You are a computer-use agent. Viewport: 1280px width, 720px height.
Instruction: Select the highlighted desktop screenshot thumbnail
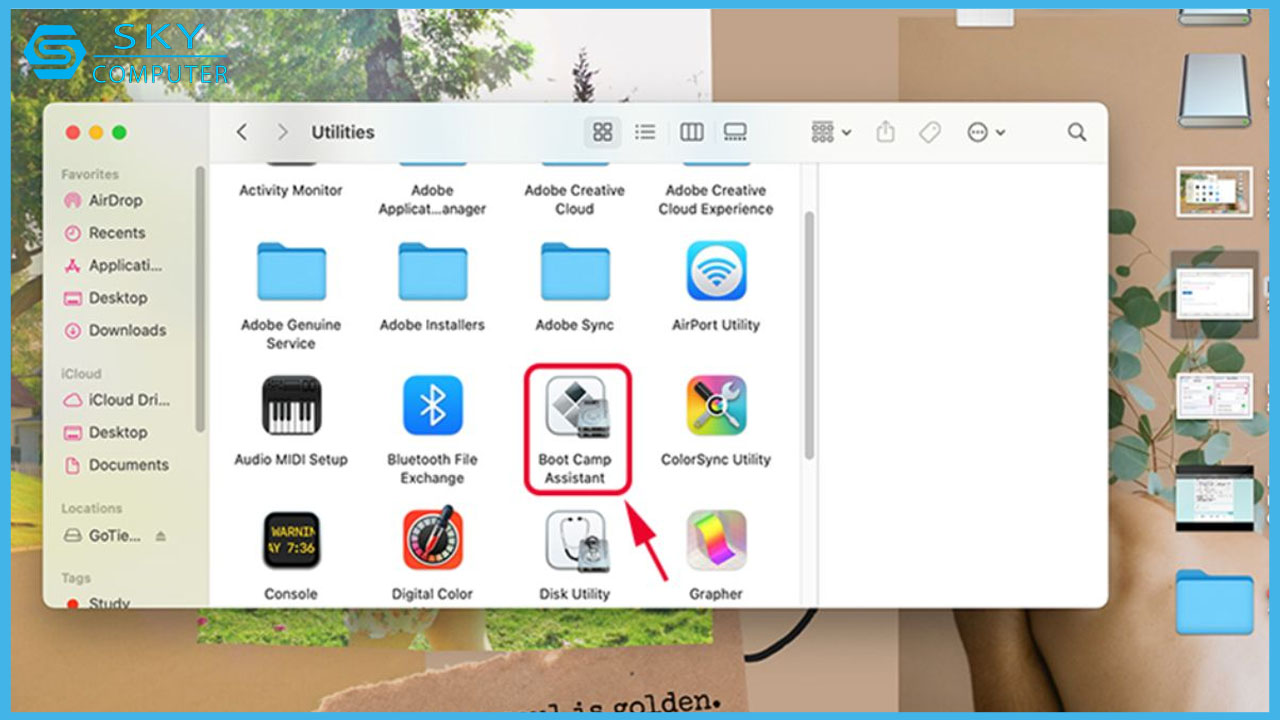pos(1214,294)
